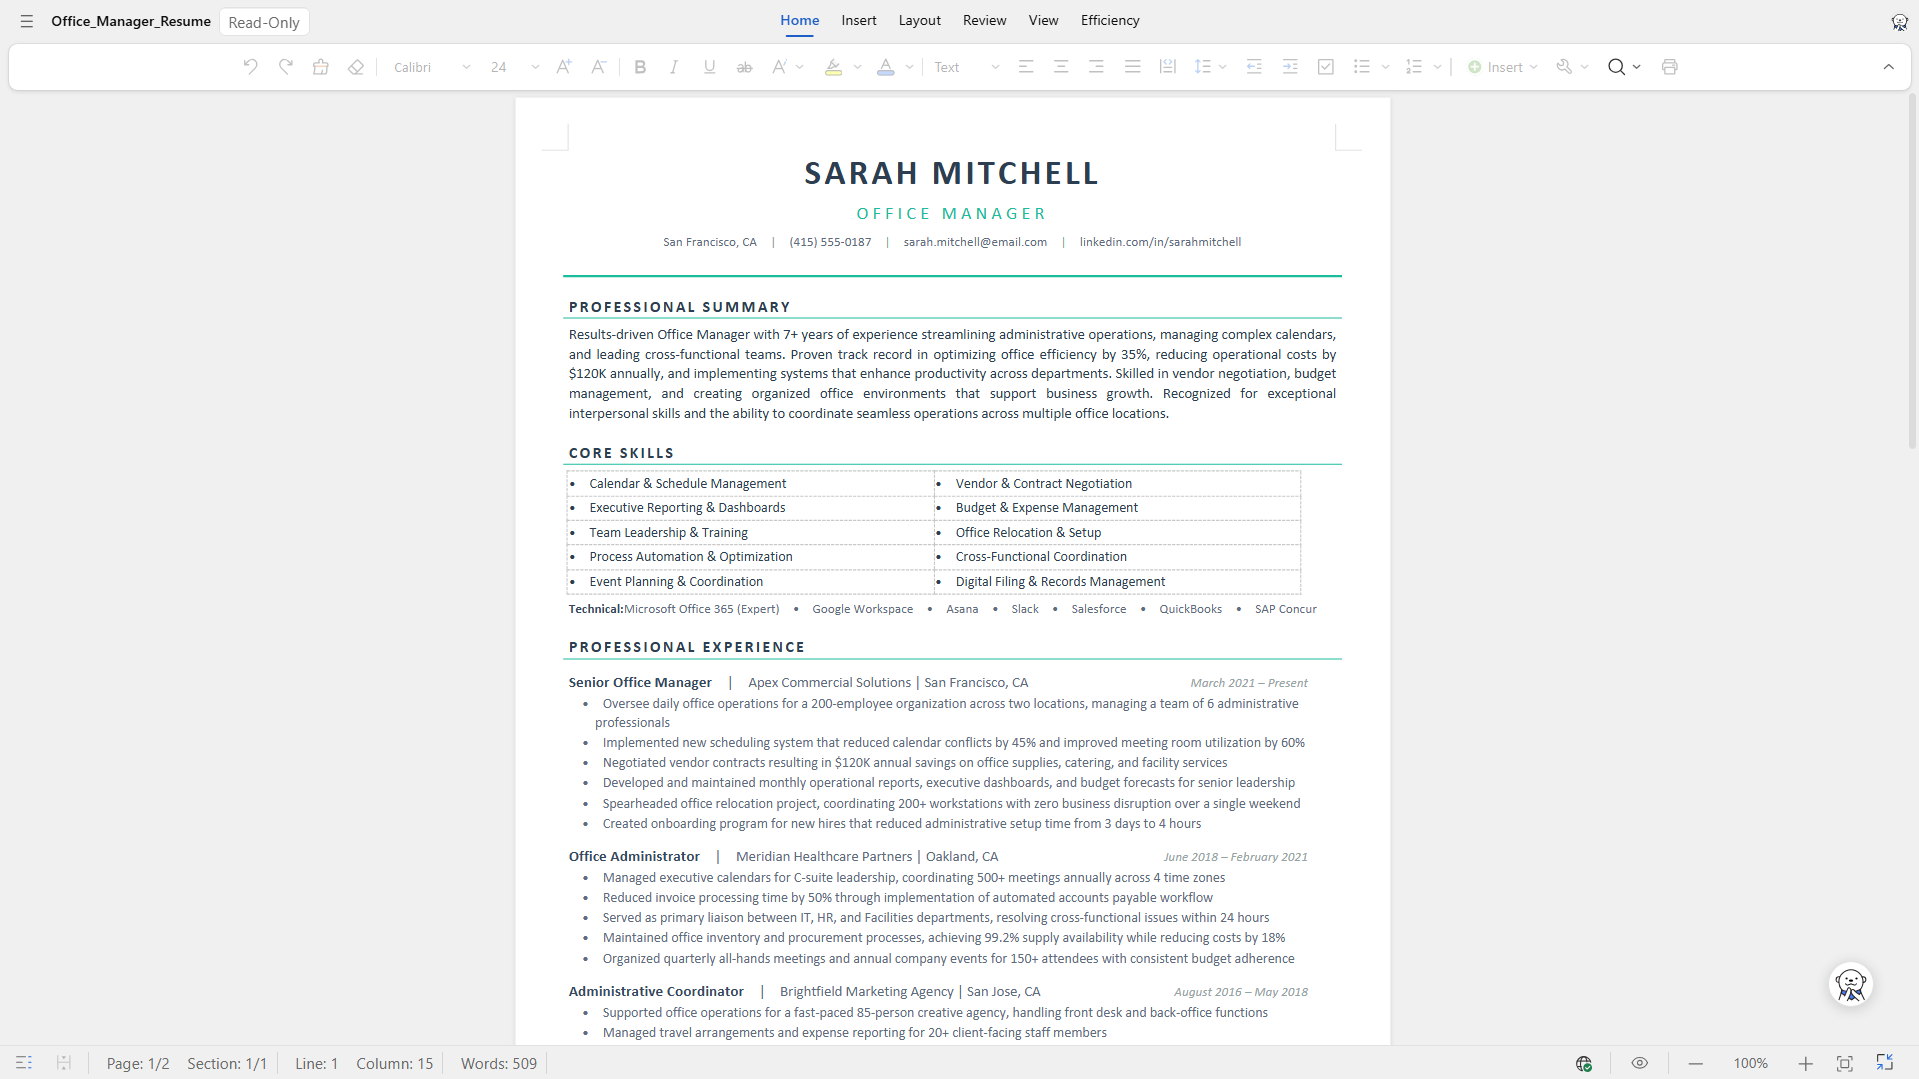
Task: Open the assistant icon in title bar
Action: (1900, 21)
